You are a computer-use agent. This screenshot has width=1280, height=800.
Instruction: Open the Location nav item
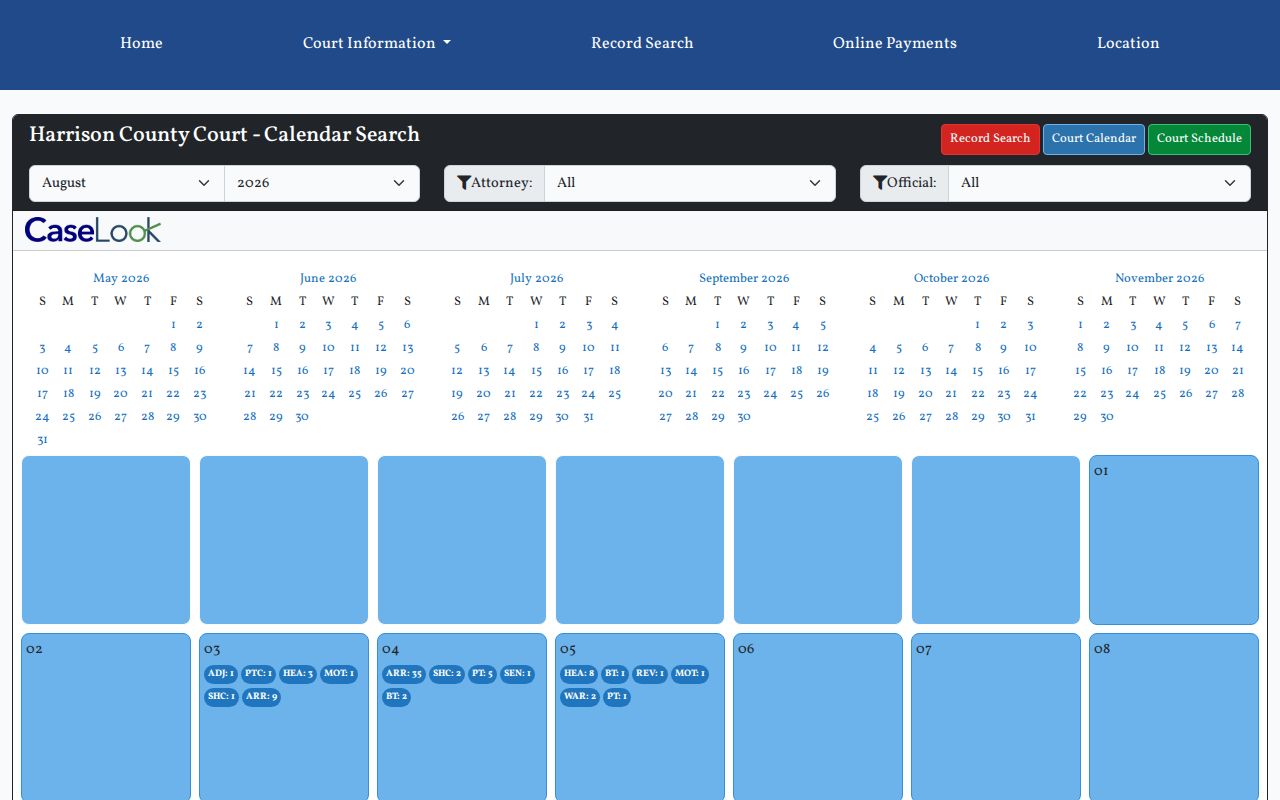click(1128, 43)
